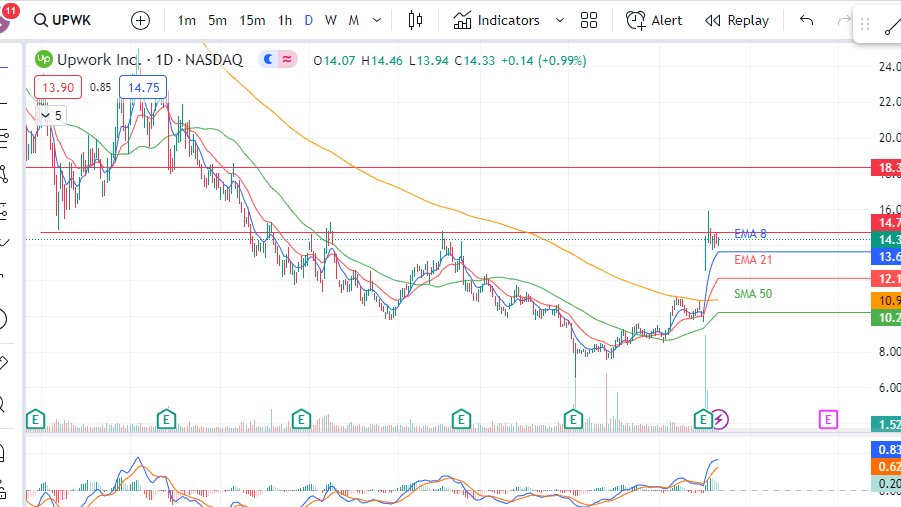Expand the timeframe interval dropdown chevron
Screen dimensions: 901x507
pos(377,21)
